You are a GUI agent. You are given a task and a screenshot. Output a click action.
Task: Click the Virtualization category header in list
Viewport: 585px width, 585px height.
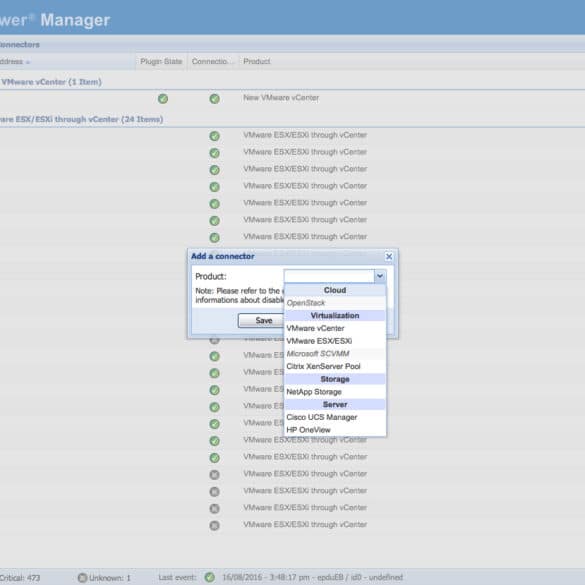(335, 316)
